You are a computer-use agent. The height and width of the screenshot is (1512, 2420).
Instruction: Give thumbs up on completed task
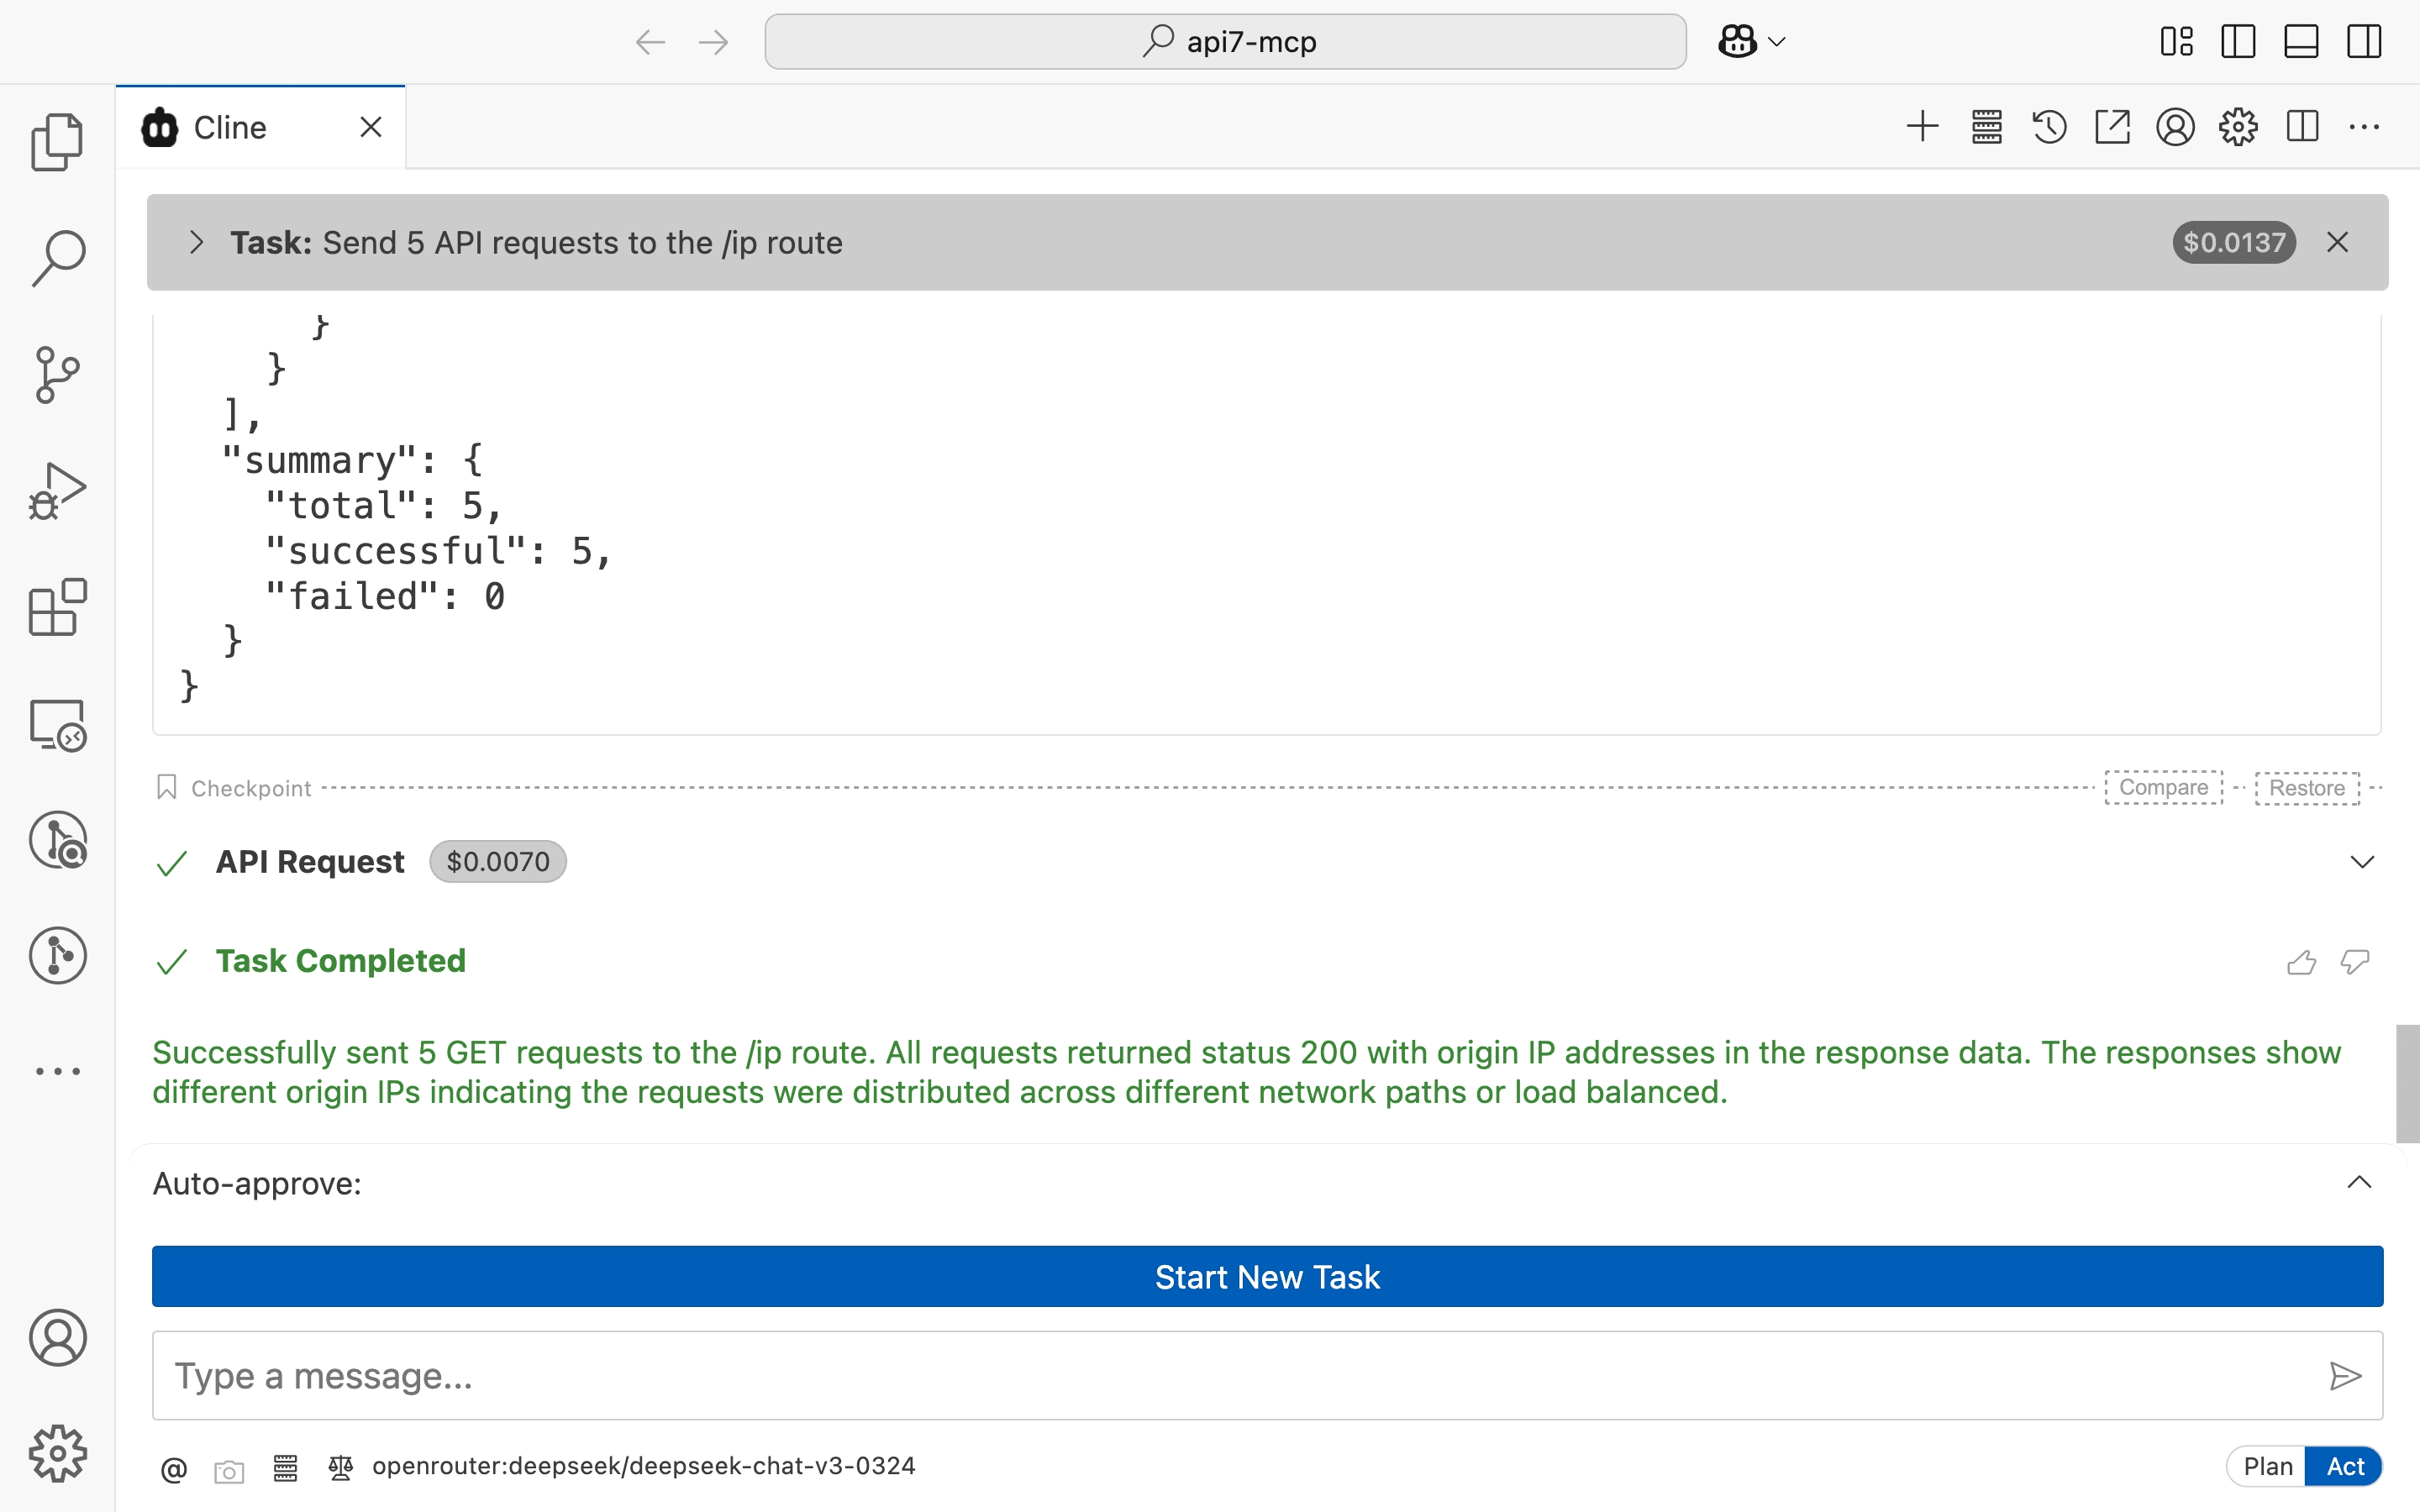(2301, 962)
